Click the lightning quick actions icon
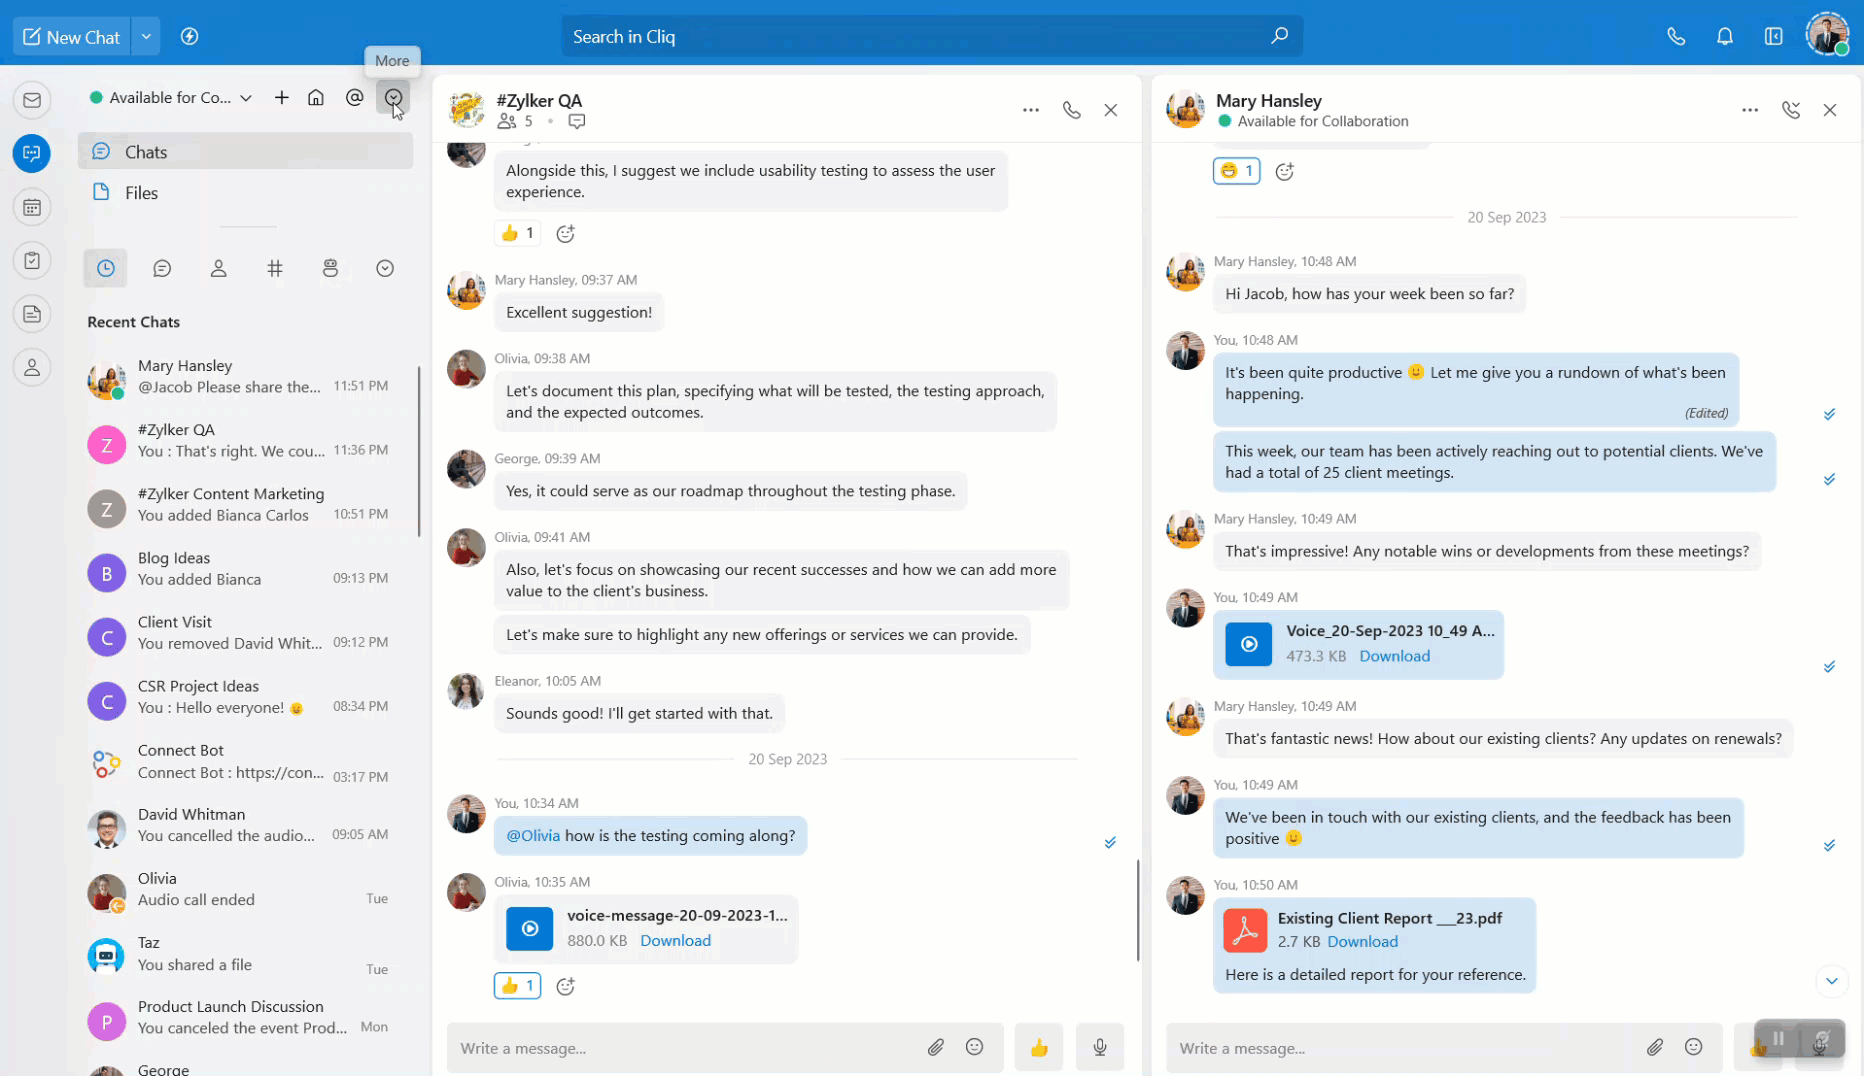Viewport: 1864px width, 1076px height. tap(189, 37)
